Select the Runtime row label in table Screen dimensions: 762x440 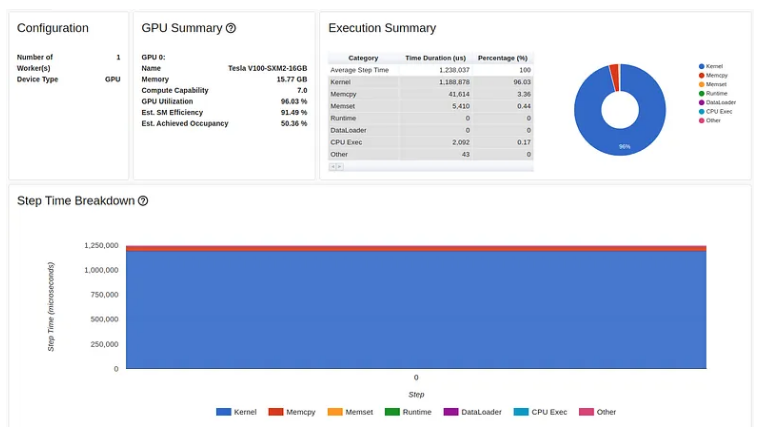tap(343, 118)
